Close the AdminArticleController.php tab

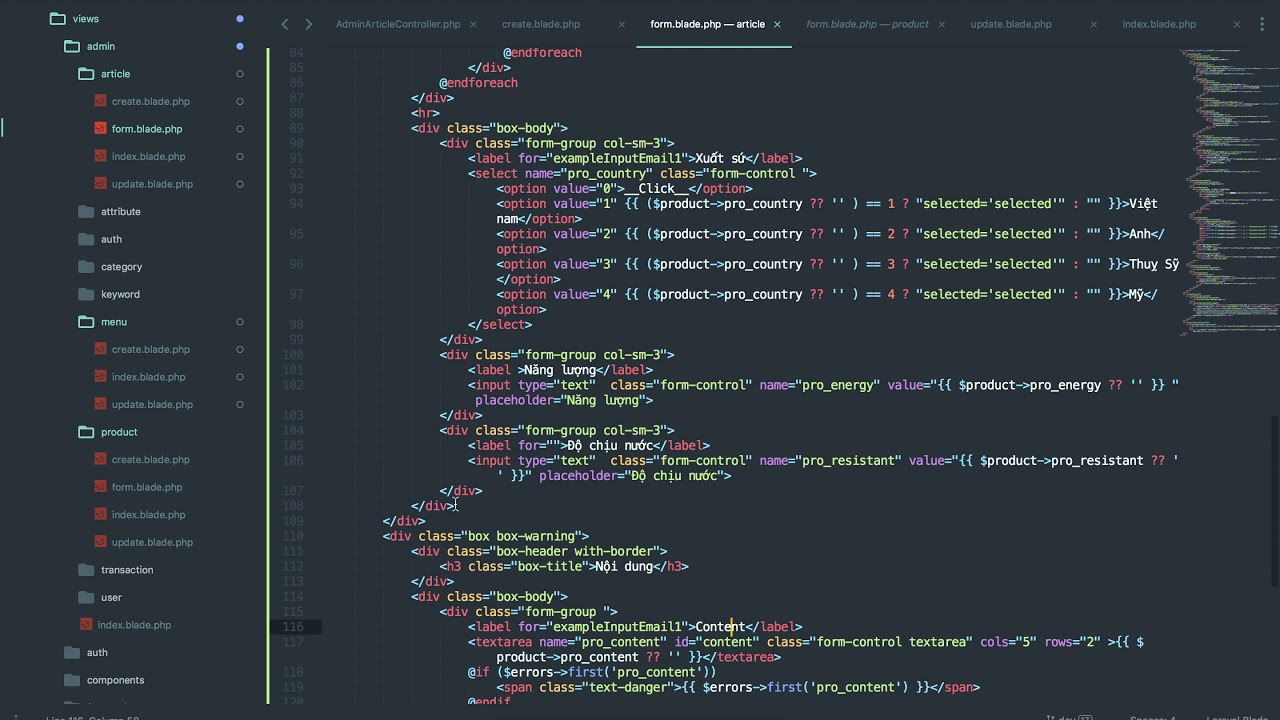[473, 24]
